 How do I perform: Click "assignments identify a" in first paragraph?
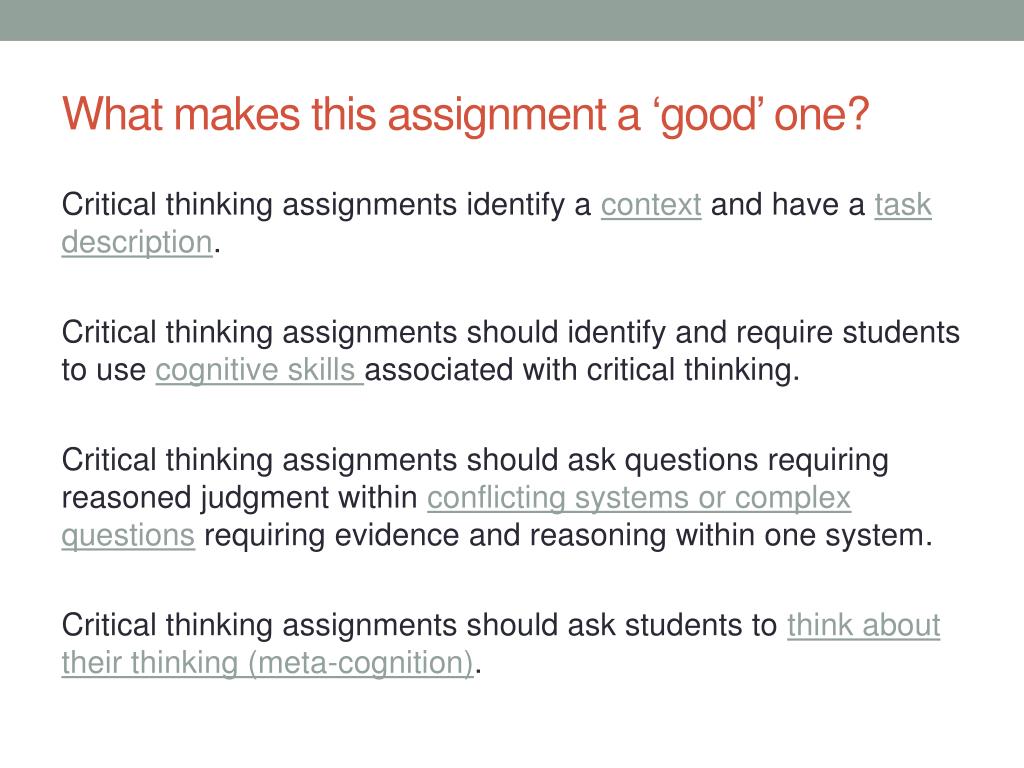[x=436, y=205]
